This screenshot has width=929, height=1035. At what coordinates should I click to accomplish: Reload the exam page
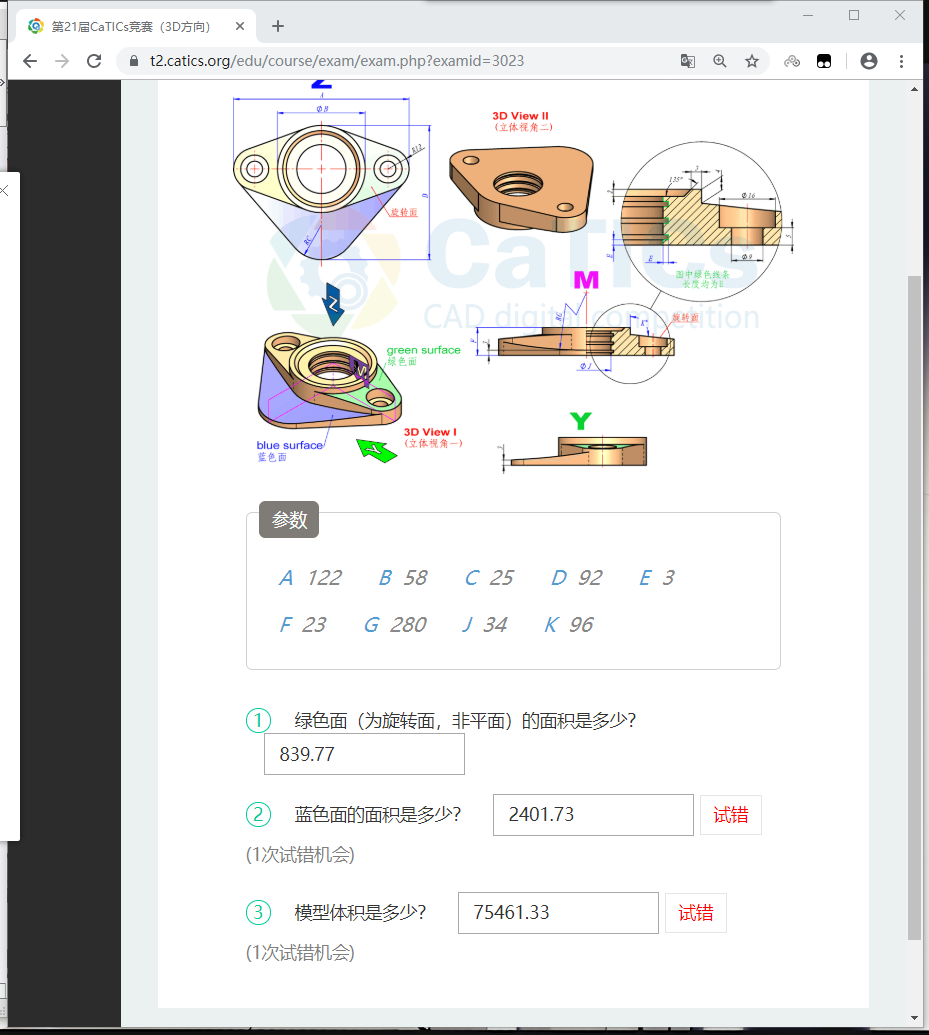point(94,61)
